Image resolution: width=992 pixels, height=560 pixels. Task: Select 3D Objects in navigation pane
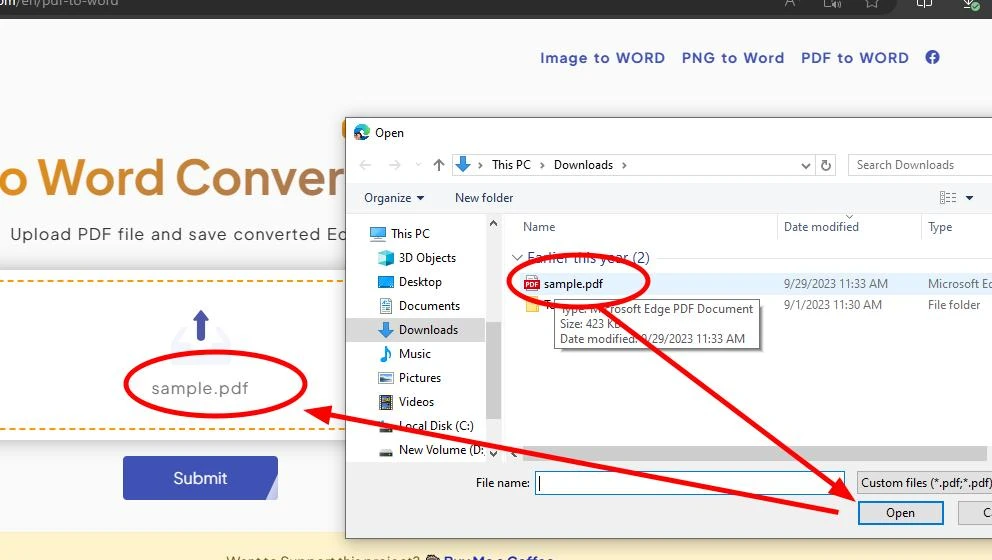[427, 258]
